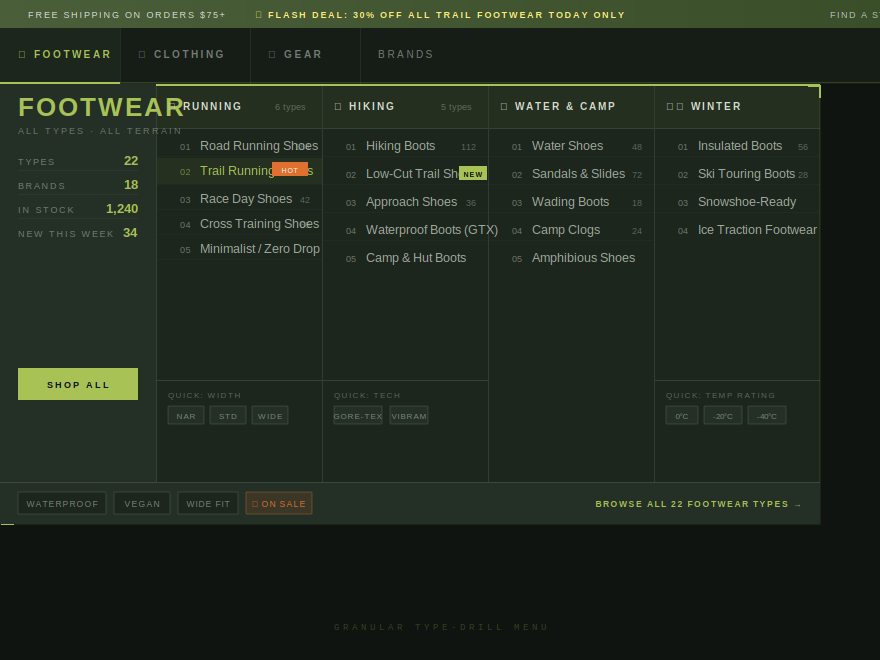Screen dimensions: 880x660
Task: Click the Water & Camp header icon
Action: pos(504,107)
